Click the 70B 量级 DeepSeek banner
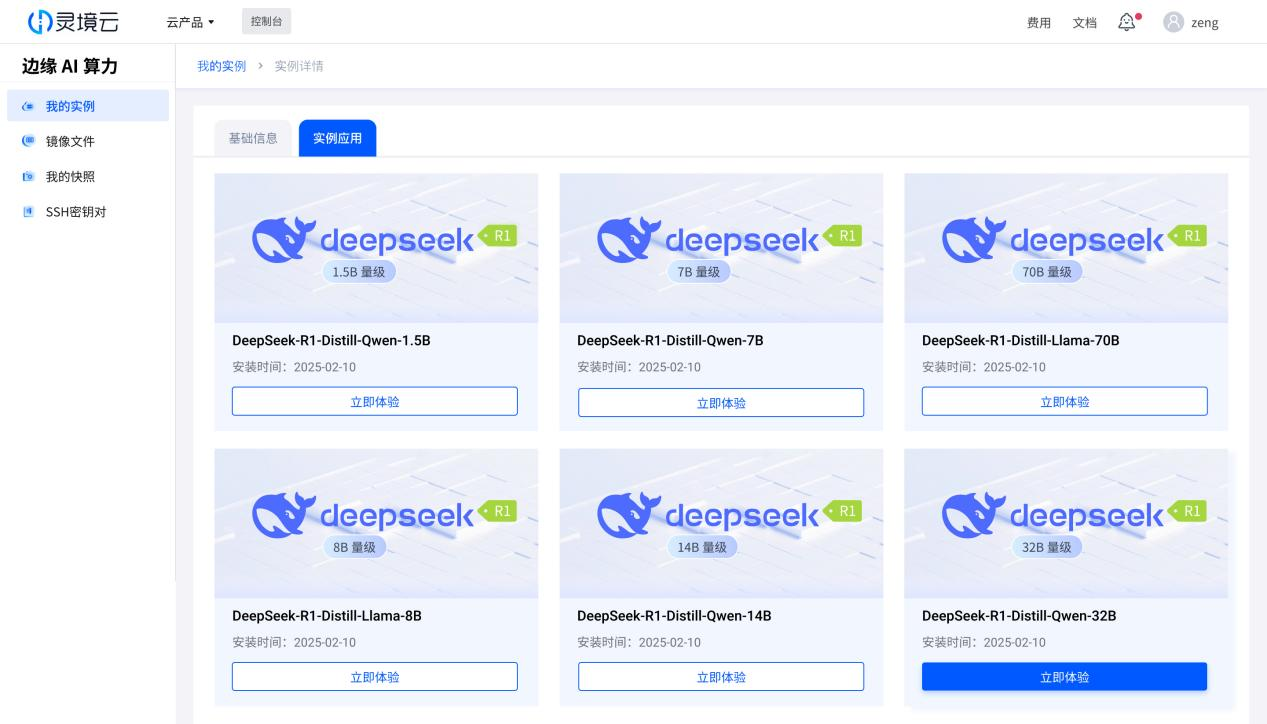Image resolution: width=1267 pixels, height=724 pixels. pos(1066,248)
